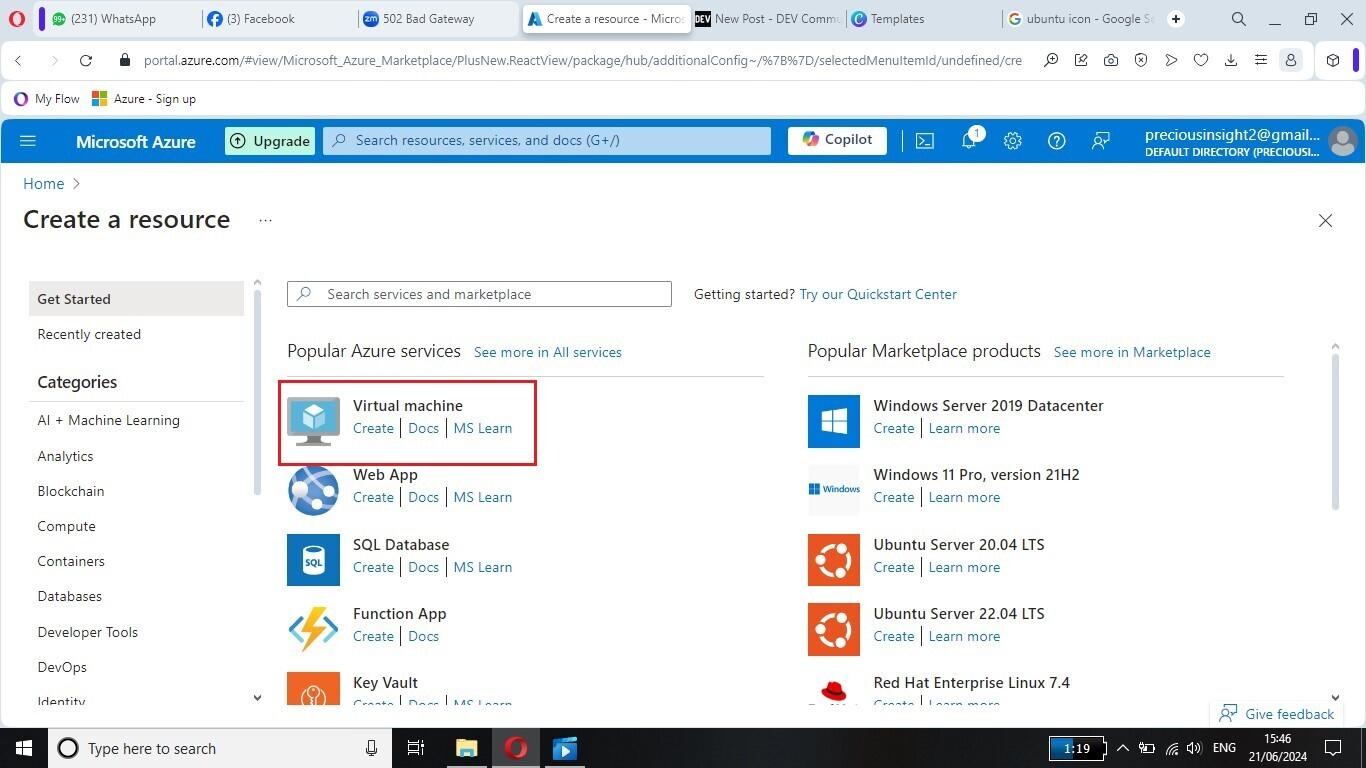Image resolution: width=1366 pixels, height=768 pixels.
Task: Open the Try our Quickstart Center link
Action: [x=878, y=294]
